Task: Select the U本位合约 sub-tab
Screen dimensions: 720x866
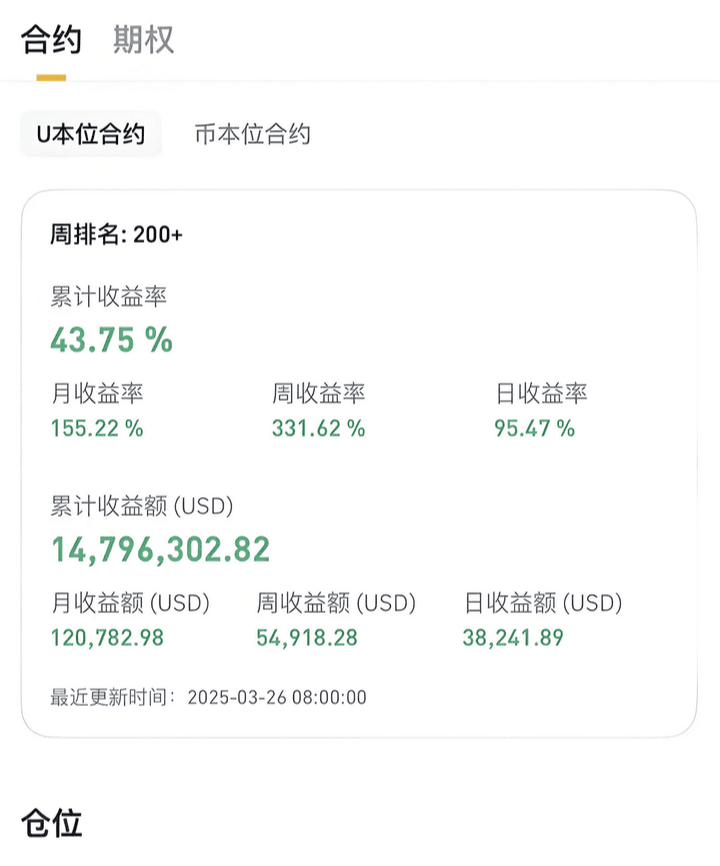Action: [x=91, y=134]
